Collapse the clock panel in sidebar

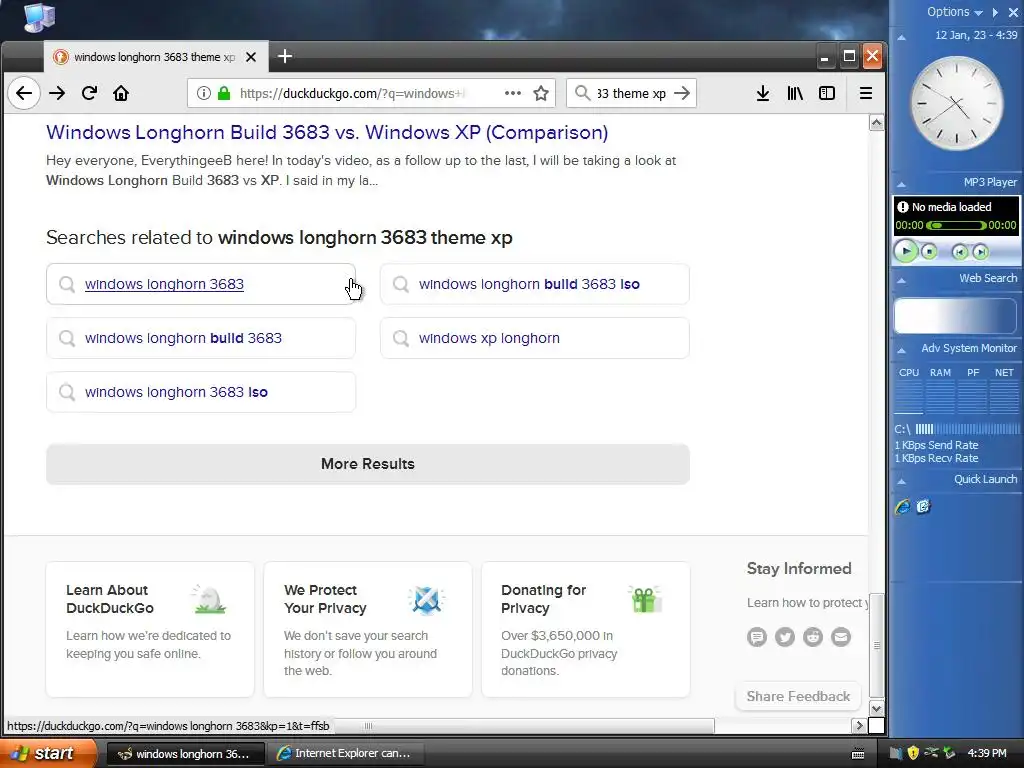[x=902, y=37]
